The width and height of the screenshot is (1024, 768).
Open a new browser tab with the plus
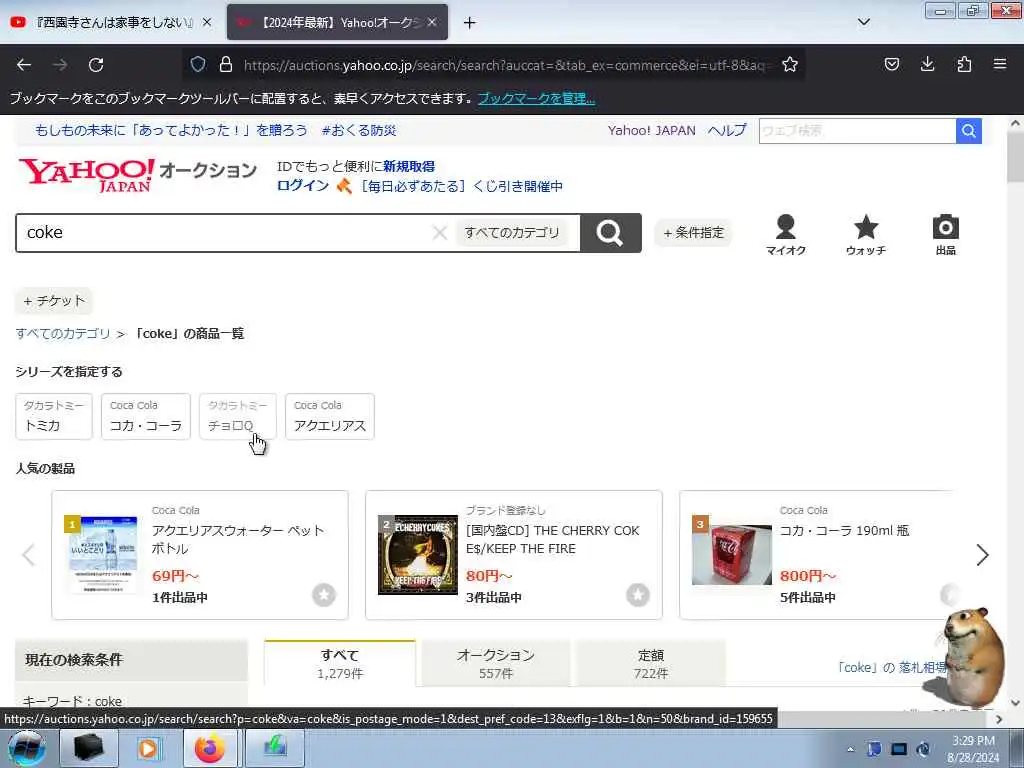click(470, 23)
